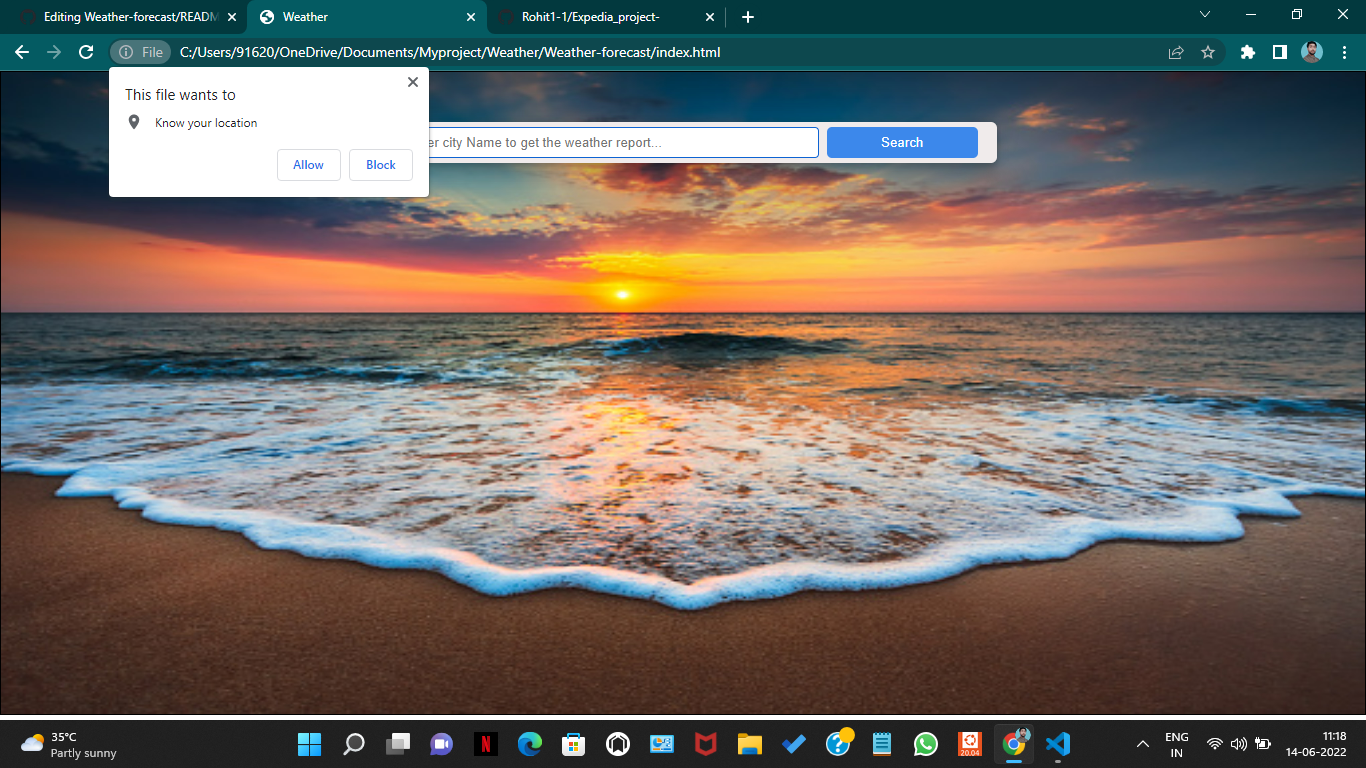
Task: Click the address bar file path
Action: coord(450,52)
